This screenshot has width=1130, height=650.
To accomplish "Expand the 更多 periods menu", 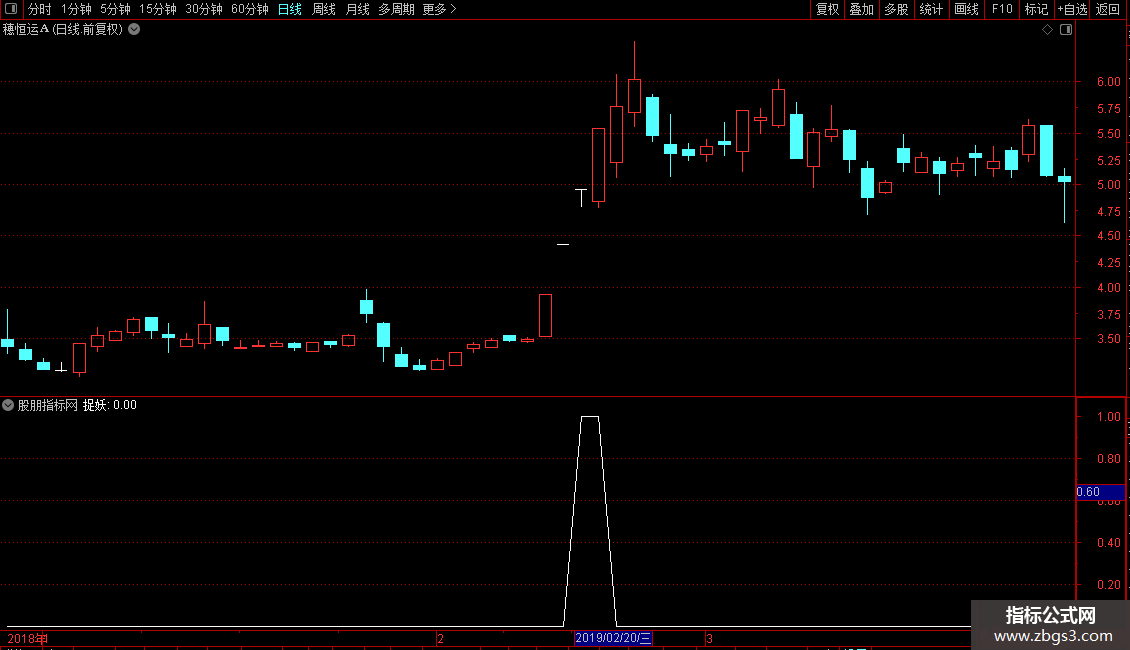I will tap(439, 9).
